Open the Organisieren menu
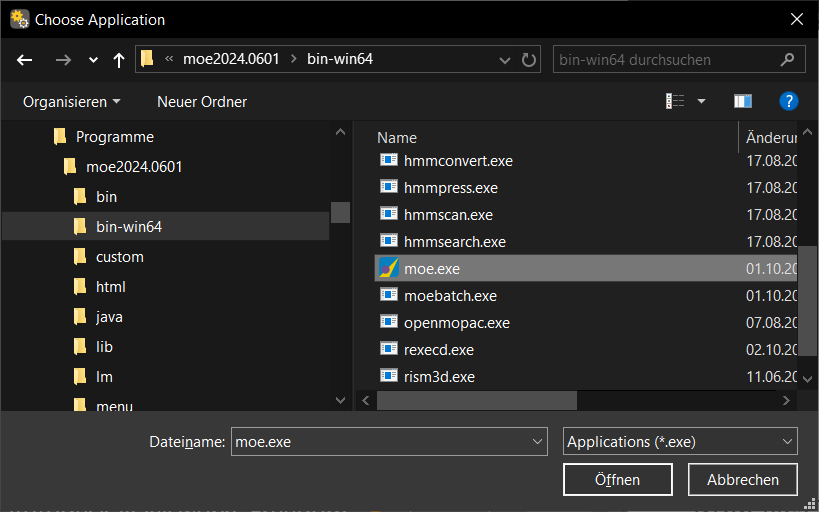The width and height of the screenshot is (819, 512). click(x=71, y=102)
